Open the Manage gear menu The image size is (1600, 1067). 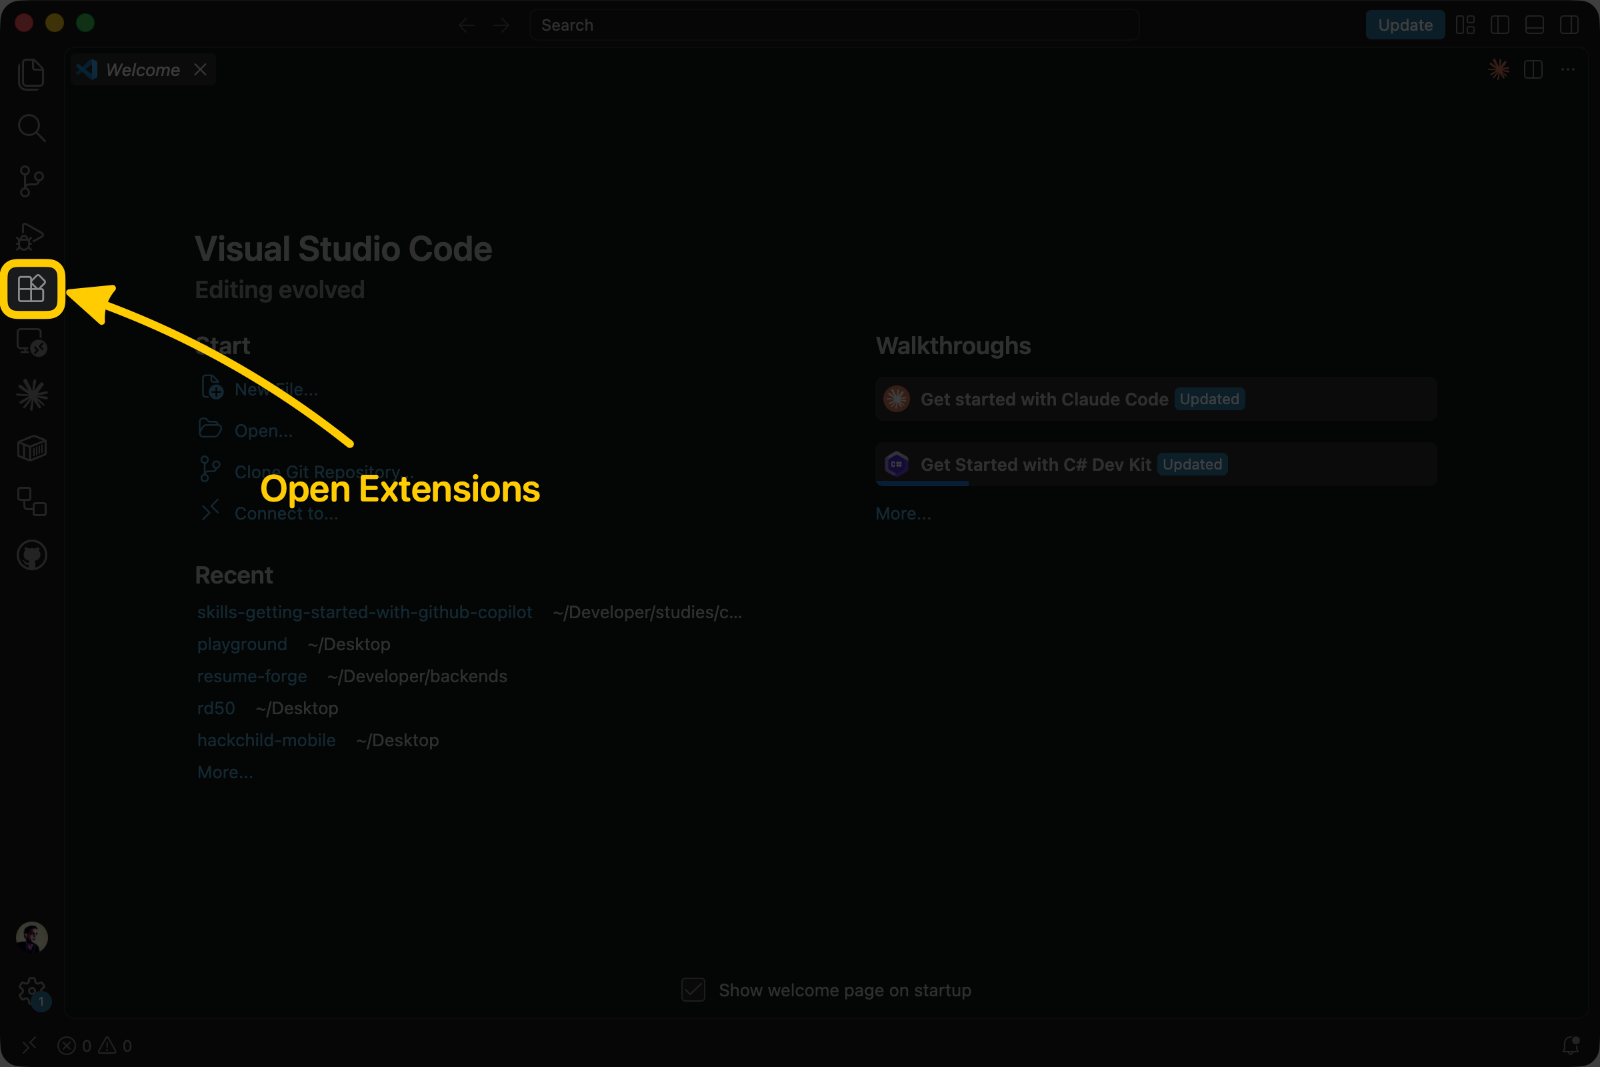tap(32, 991)
